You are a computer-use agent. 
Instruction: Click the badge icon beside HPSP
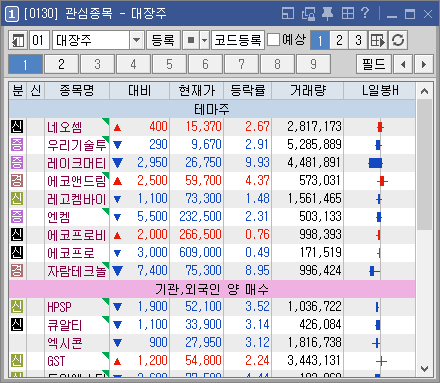click(17, 307)
